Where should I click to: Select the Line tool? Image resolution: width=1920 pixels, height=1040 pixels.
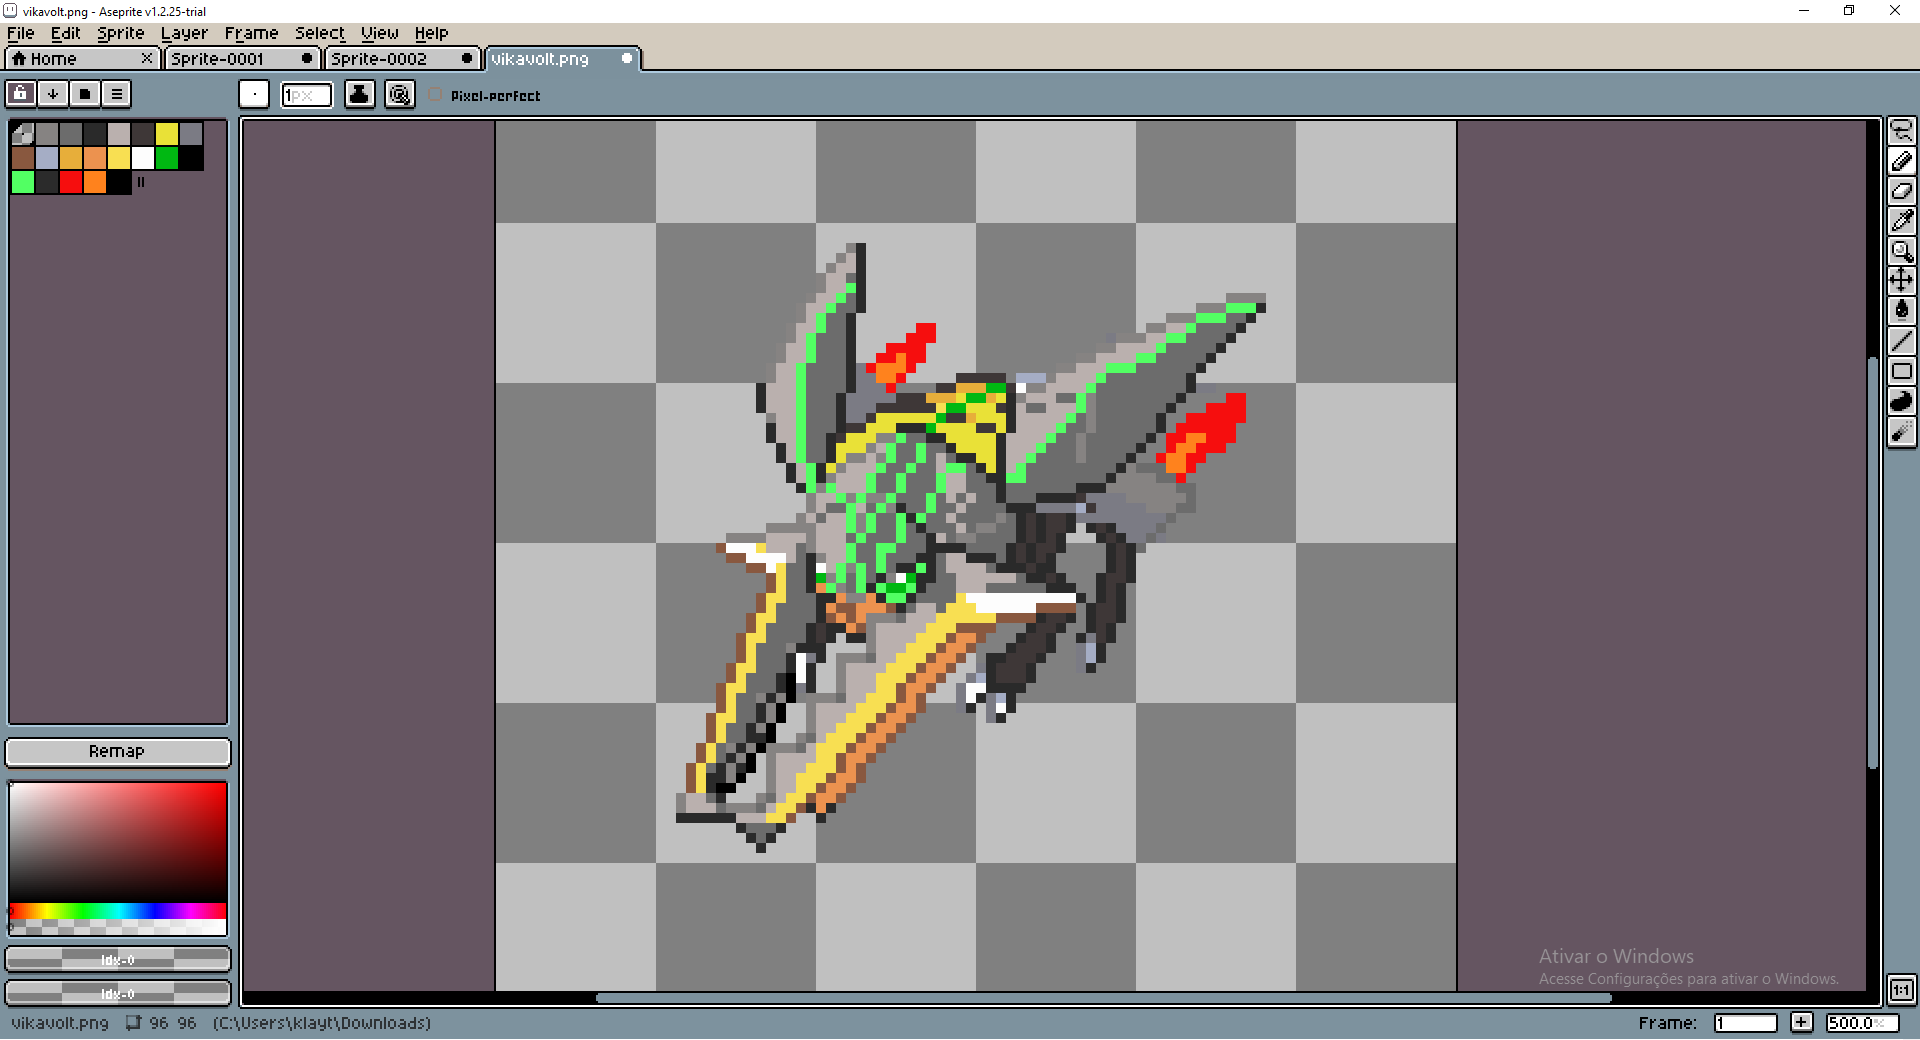[1901, 341]
